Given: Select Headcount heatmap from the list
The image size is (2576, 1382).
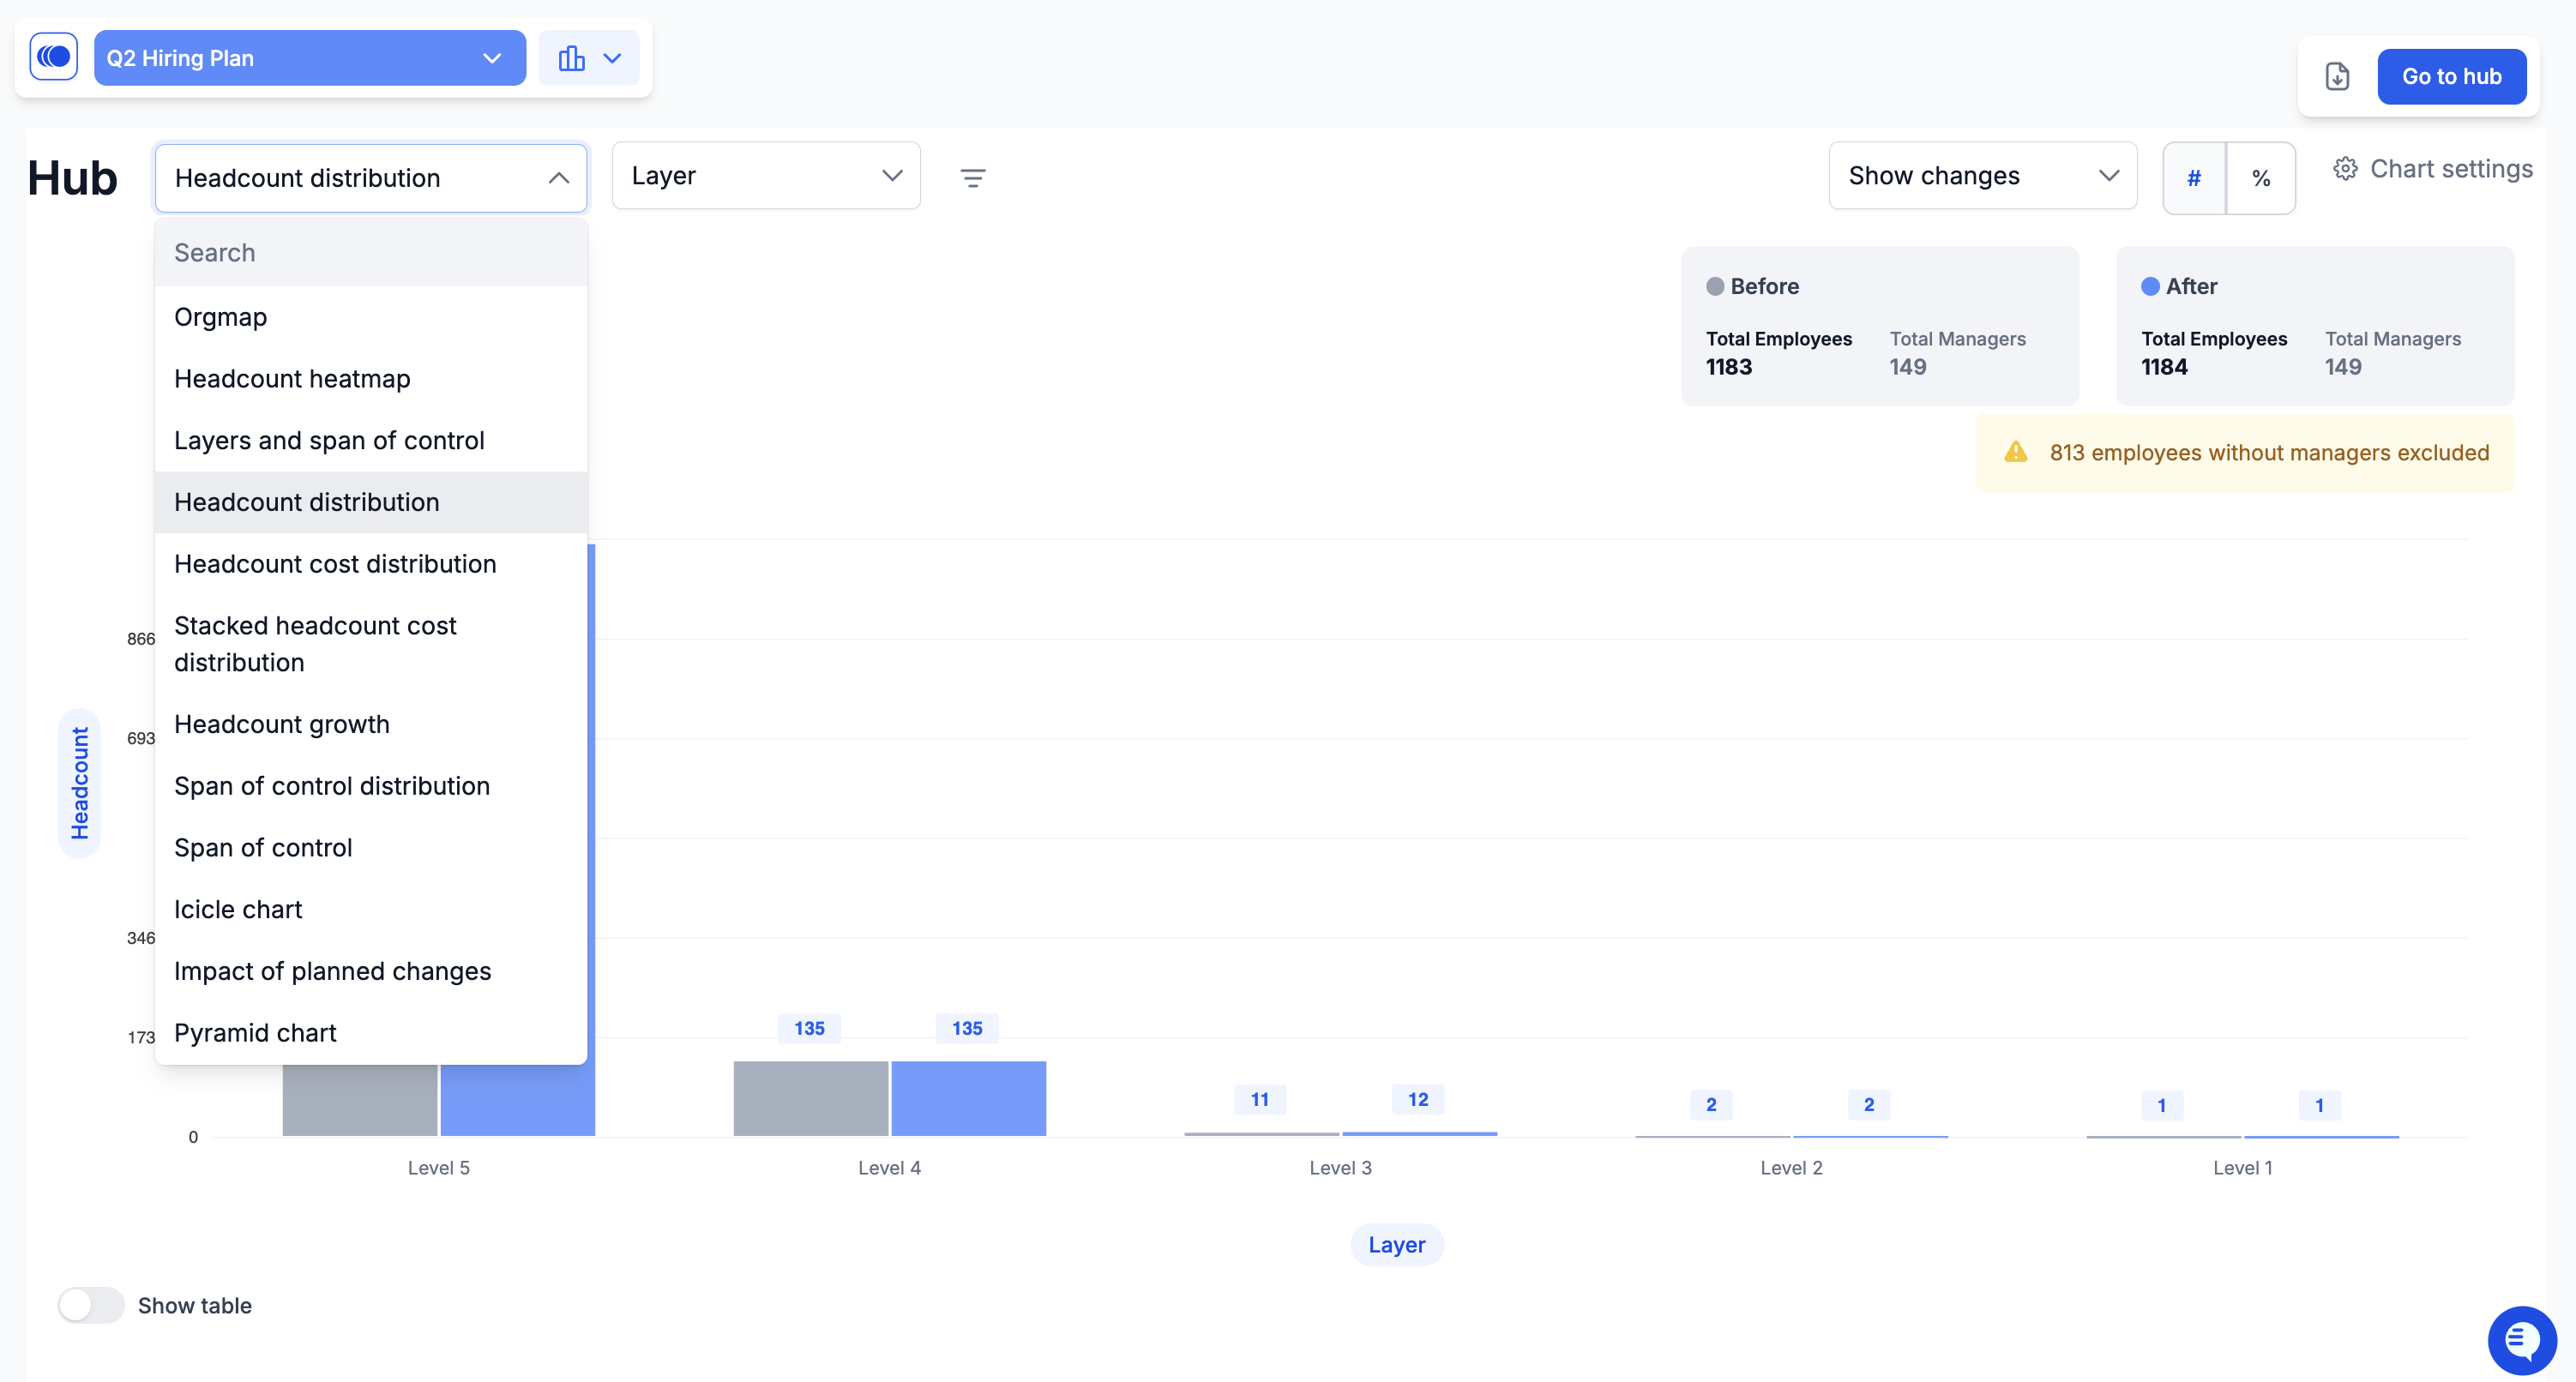Looking at the screenshot, I should (292, 379).
